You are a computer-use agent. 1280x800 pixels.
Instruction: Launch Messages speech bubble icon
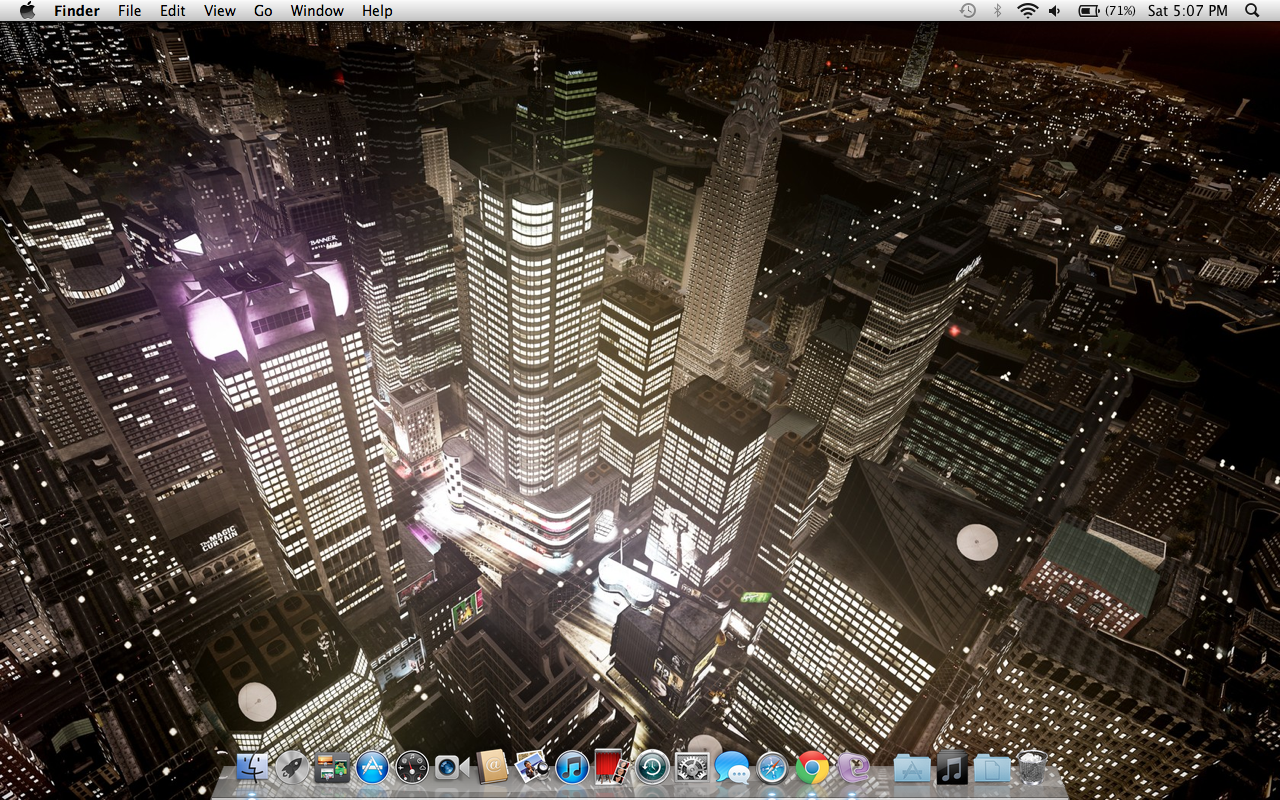coord(732,767)
